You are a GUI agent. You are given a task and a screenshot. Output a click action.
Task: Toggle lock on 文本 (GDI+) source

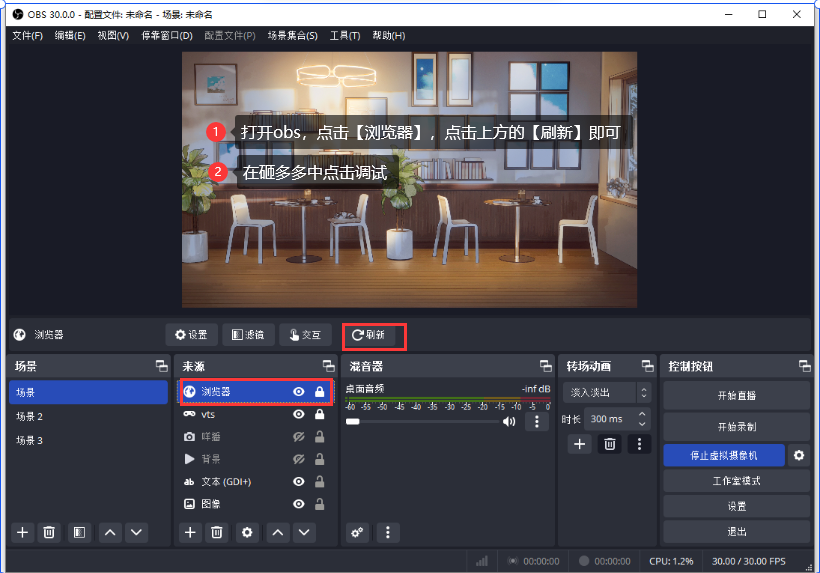[x=320, y=482]
